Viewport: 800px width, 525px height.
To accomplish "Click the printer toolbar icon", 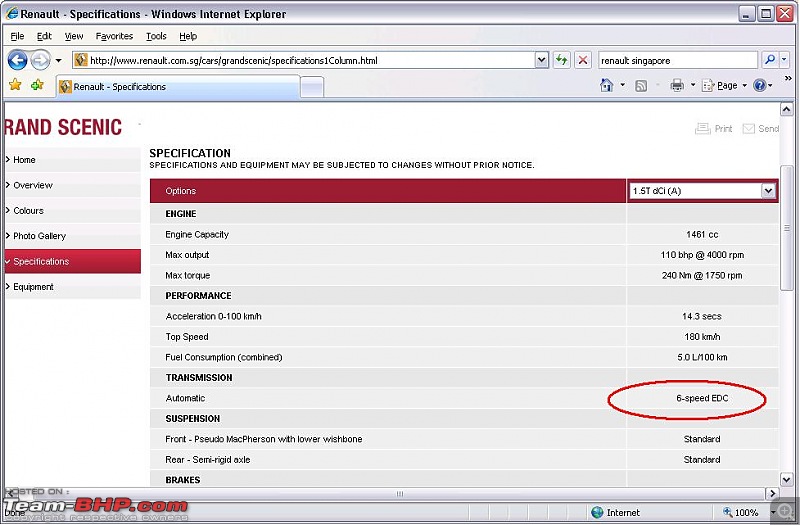I will tap(677, 85).
